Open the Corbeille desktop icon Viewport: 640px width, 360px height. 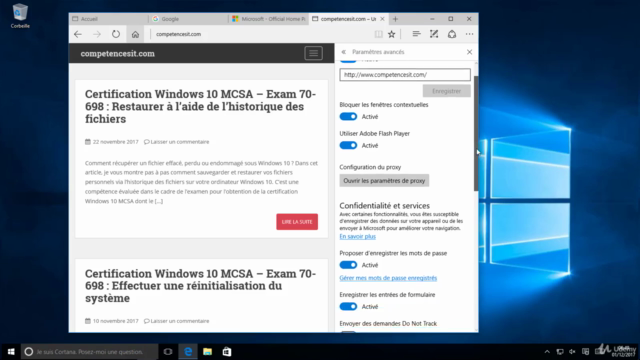20,16
